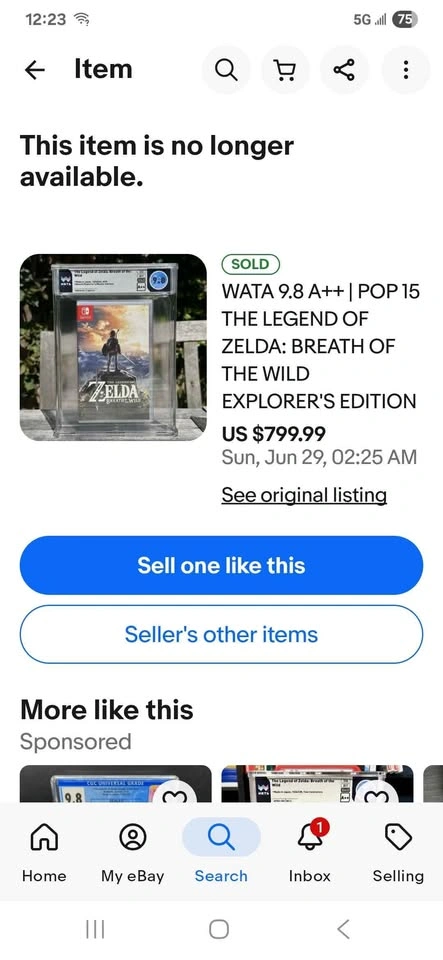Open the three-dot overflow menu

point(405,70)
